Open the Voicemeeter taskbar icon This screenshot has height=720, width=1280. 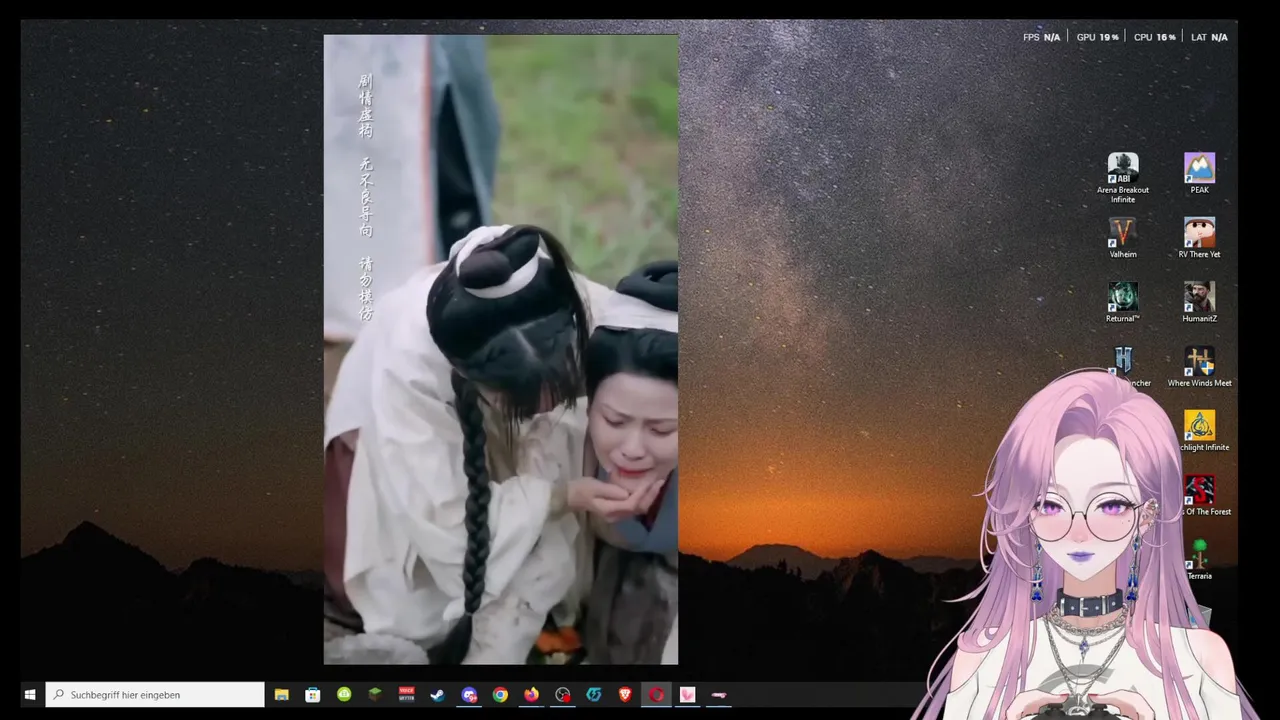click(406, 695)
